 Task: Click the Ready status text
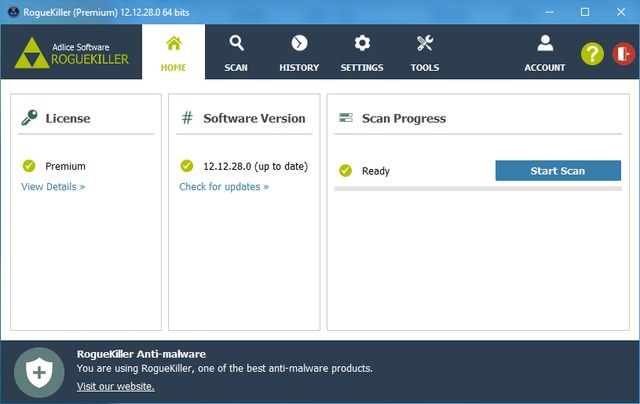(x=376, y=171)
